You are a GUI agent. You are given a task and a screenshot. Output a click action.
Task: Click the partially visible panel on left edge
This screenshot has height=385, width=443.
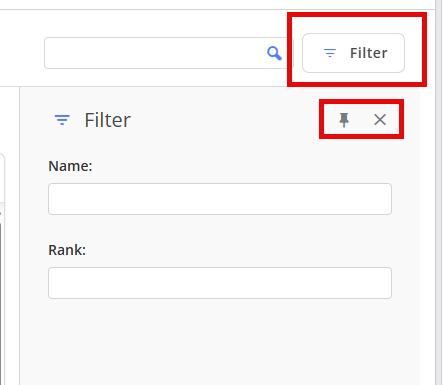click(2, 267)
